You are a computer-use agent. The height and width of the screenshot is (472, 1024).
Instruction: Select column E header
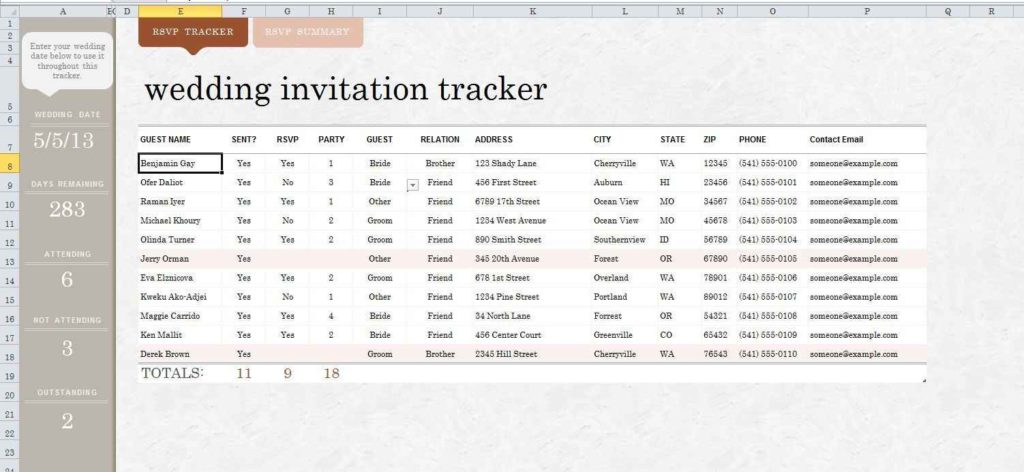click(180, 11)
